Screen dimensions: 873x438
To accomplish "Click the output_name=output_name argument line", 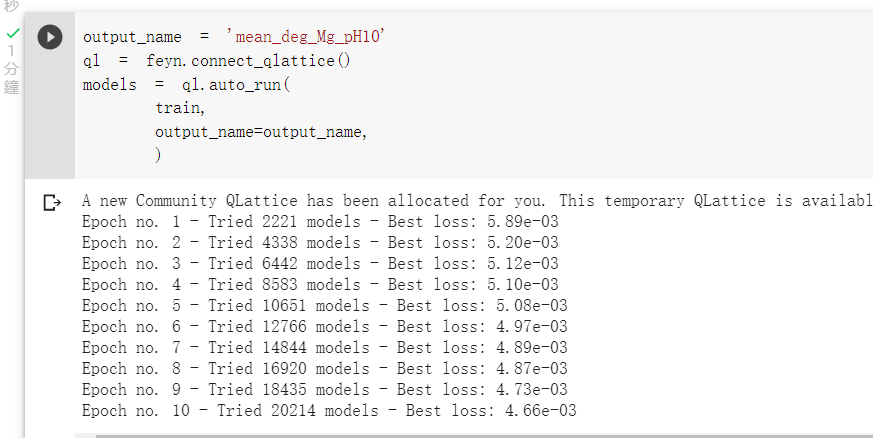I will pyautogui.click(x=260, y=132).
